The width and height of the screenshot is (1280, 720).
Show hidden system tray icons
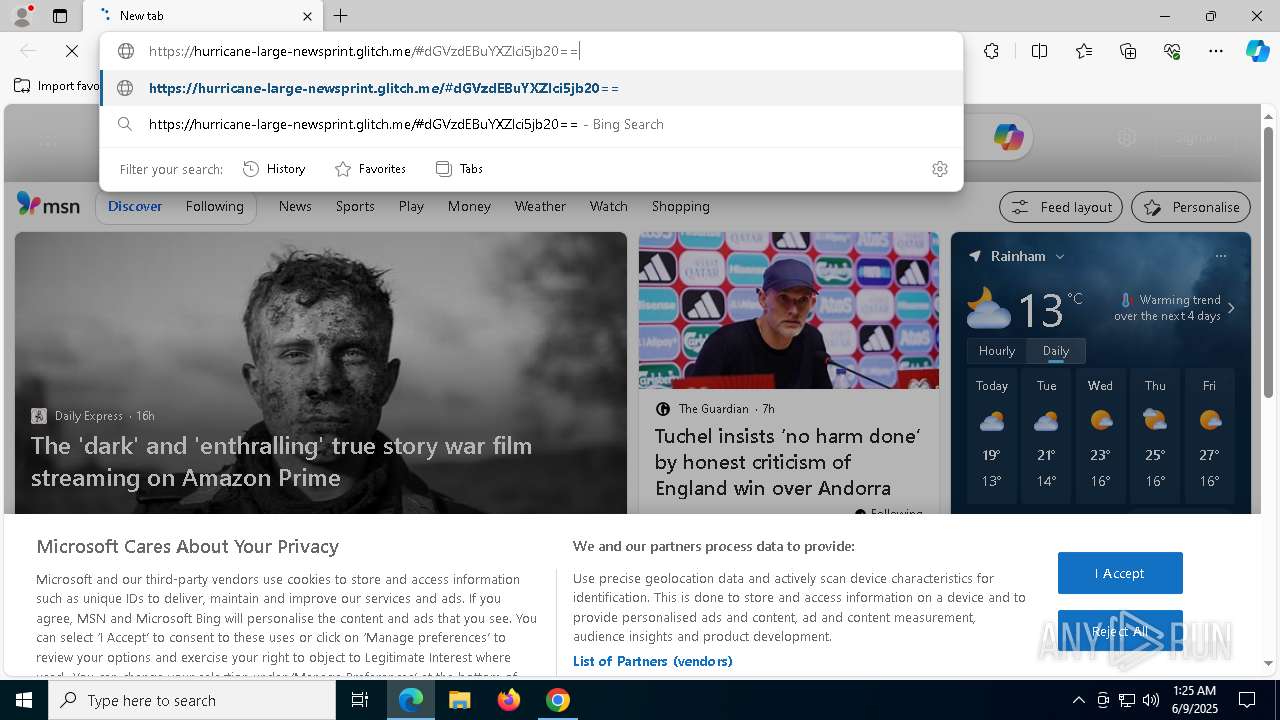[1078, 700]
